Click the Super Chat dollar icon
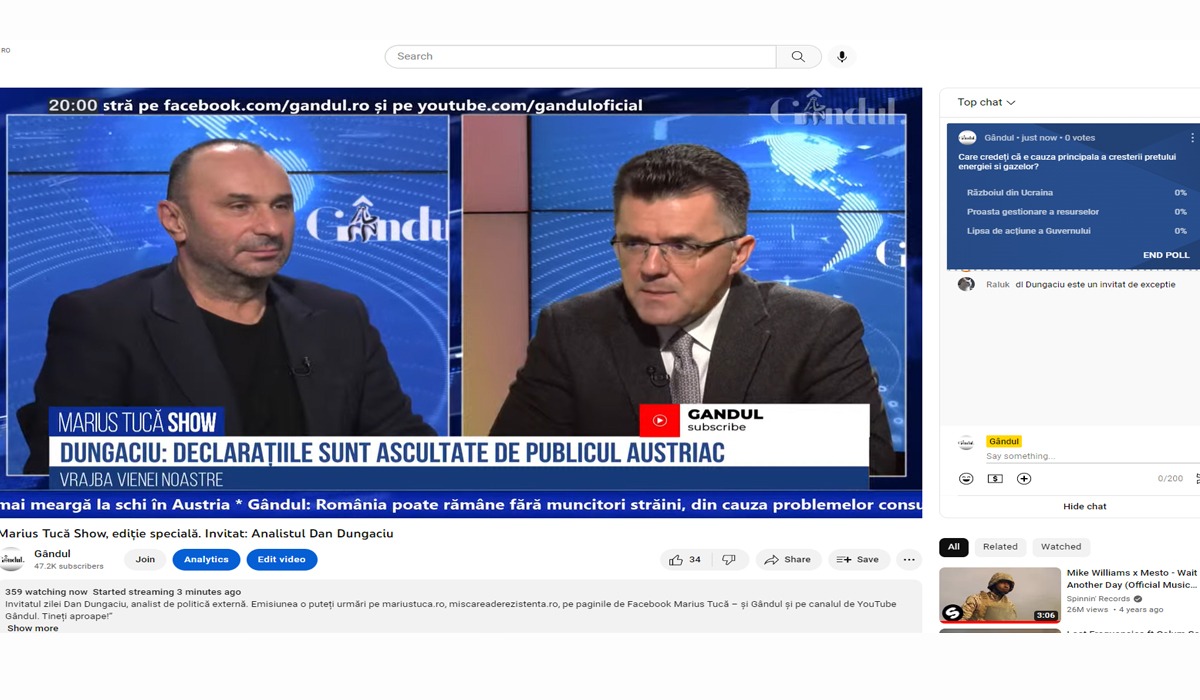The image size is (1200, 700). [995, 479]
